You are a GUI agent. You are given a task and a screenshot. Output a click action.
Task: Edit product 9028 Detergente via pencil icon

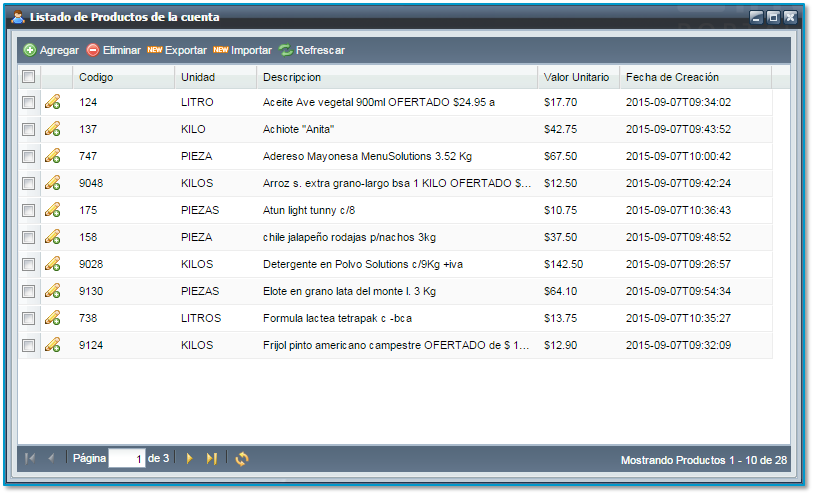(52, 264)
